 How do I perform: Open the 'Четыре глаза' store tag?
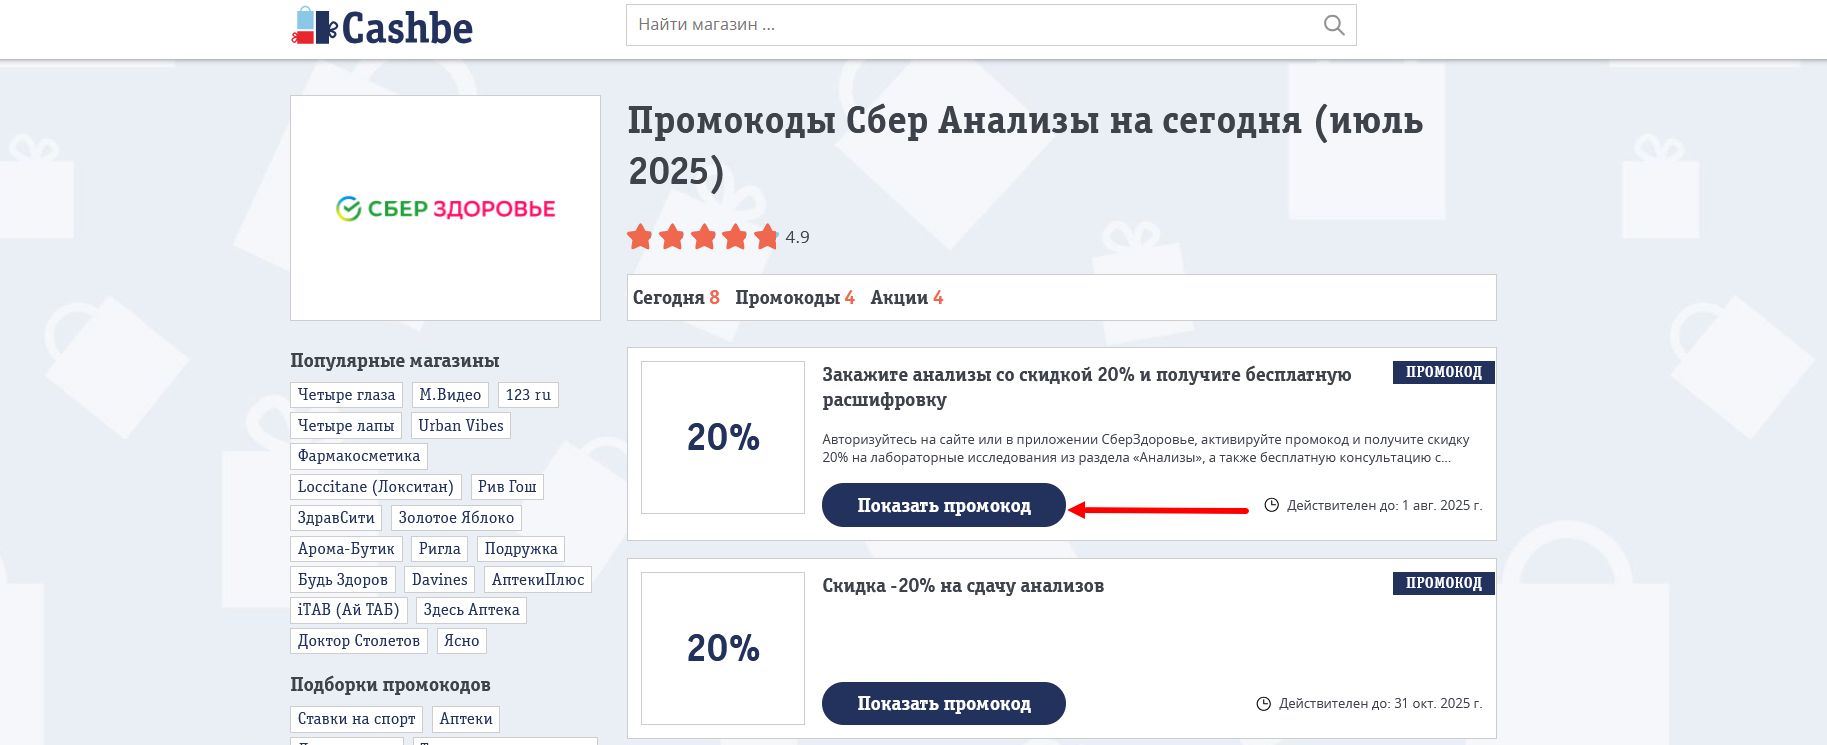pyautogui.click(x=346, y=395)
